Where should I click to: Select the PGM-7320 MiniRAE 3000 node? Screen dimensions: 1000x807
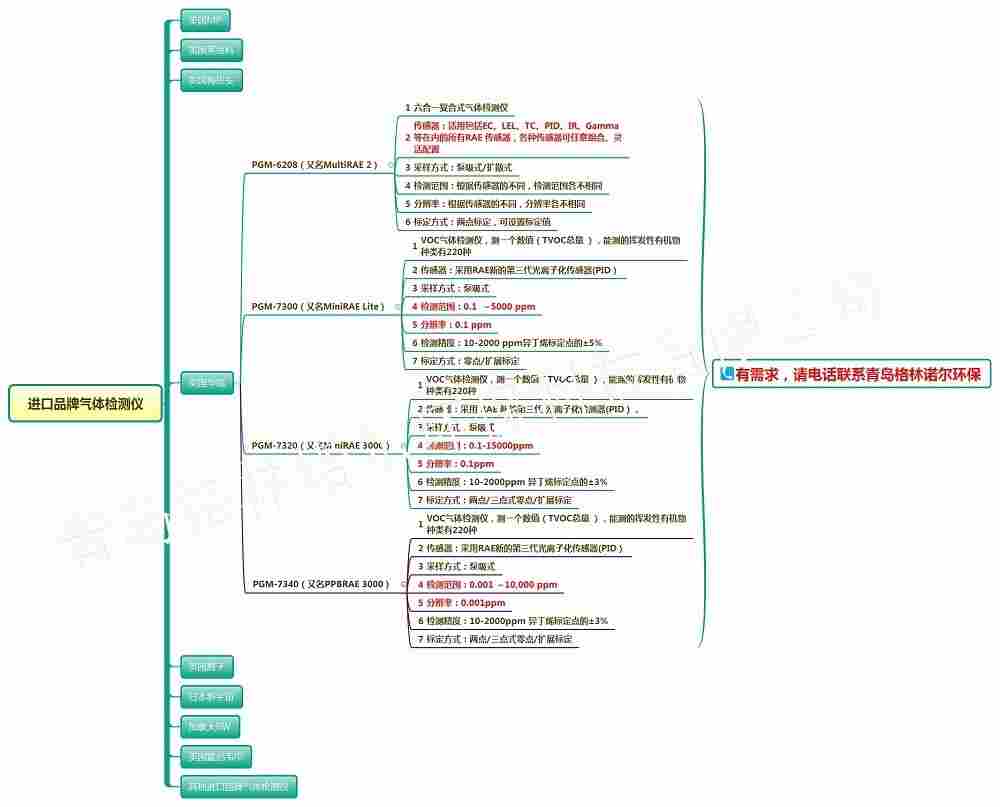point(320,445)
